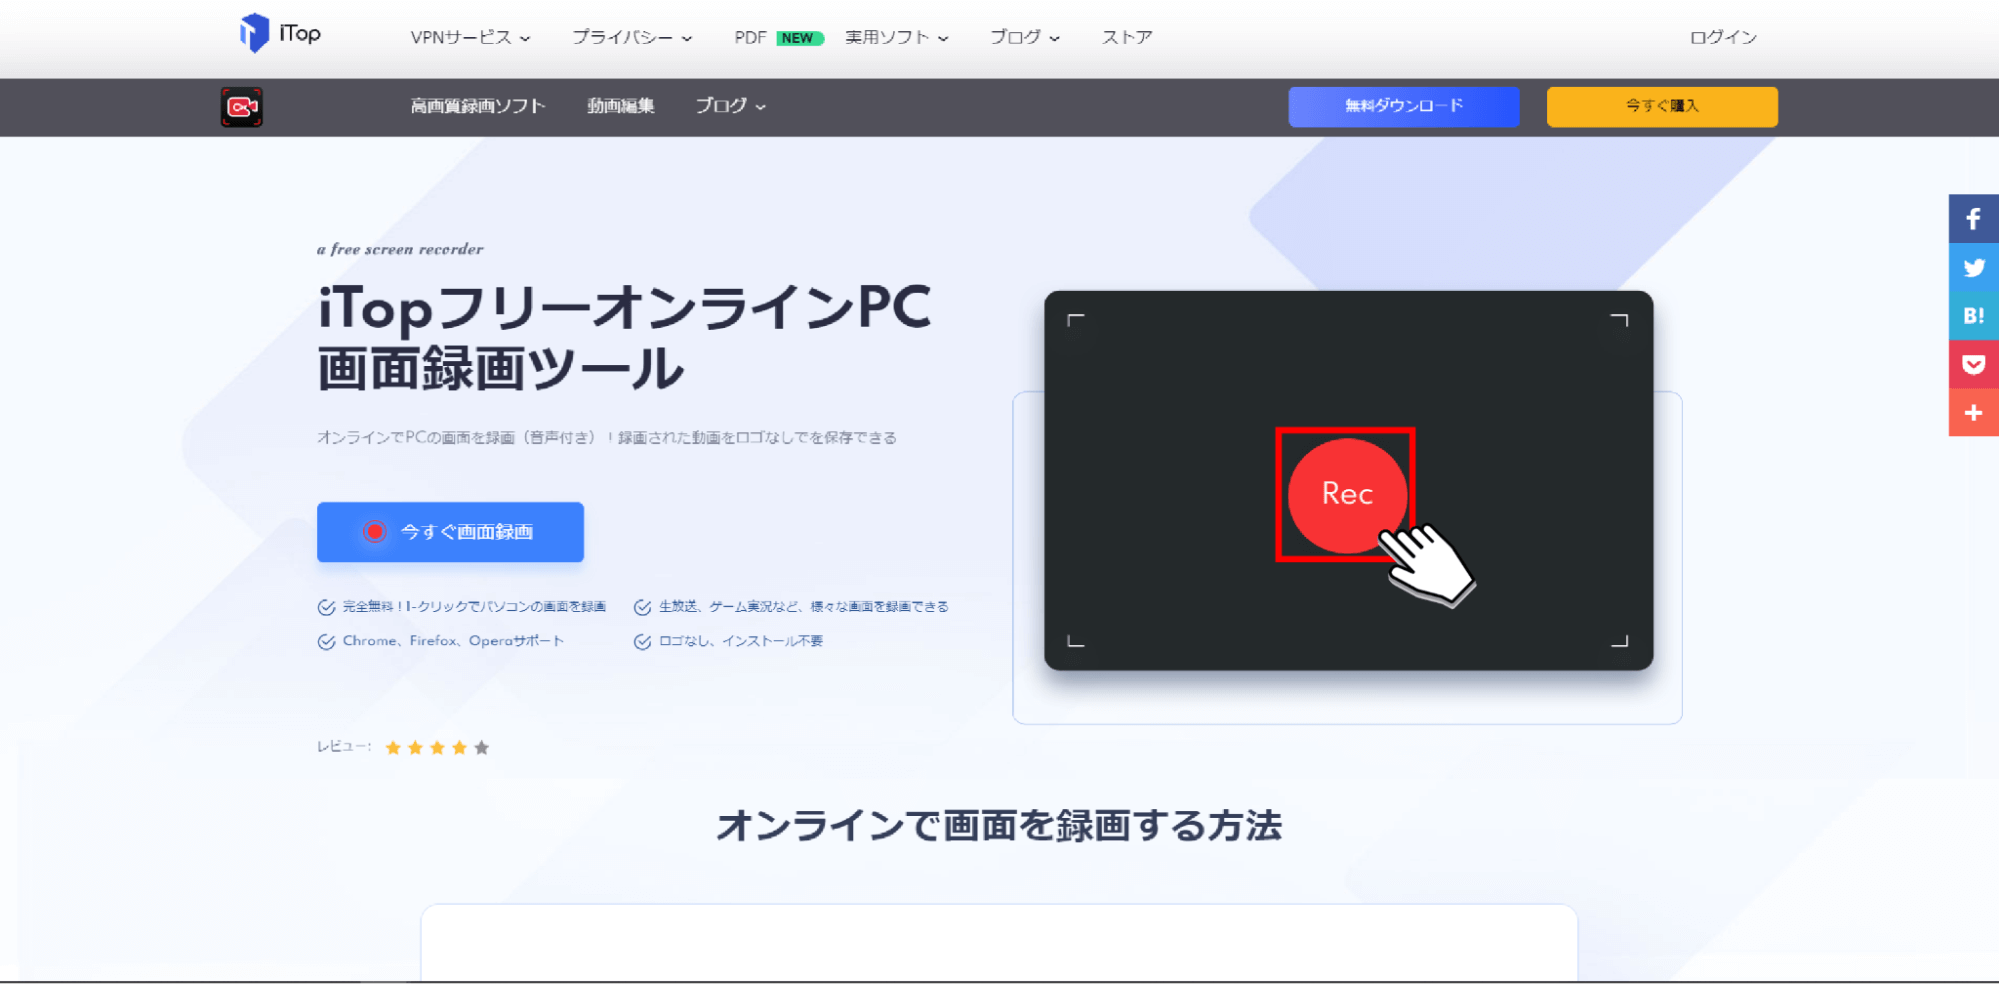1999x984 pixels.
Task: Click the check icon beside 生放送
Action: [x=643, y=607]
